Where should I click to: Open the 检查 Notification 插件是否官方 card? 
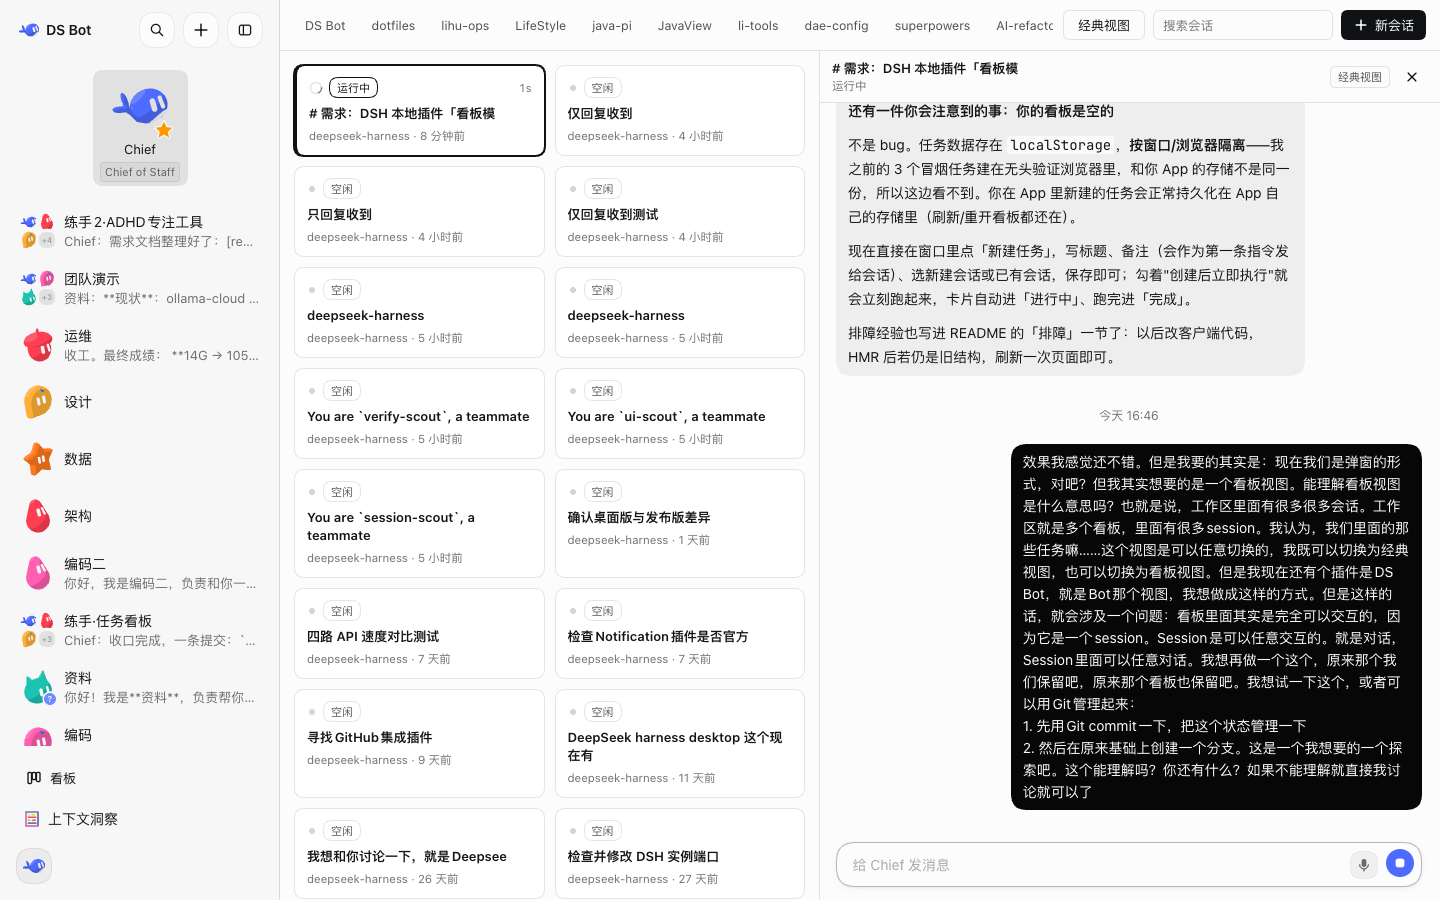[x=680, y=633]
